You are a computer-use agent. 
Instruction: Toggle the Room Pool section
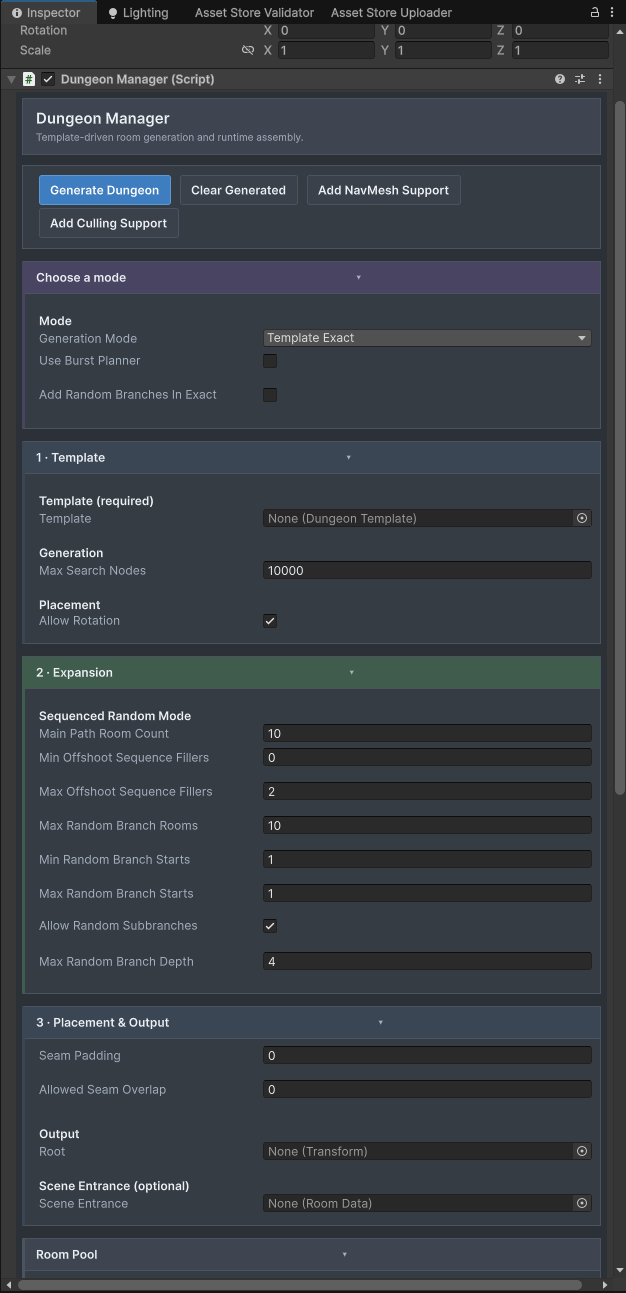point(311,1254)
